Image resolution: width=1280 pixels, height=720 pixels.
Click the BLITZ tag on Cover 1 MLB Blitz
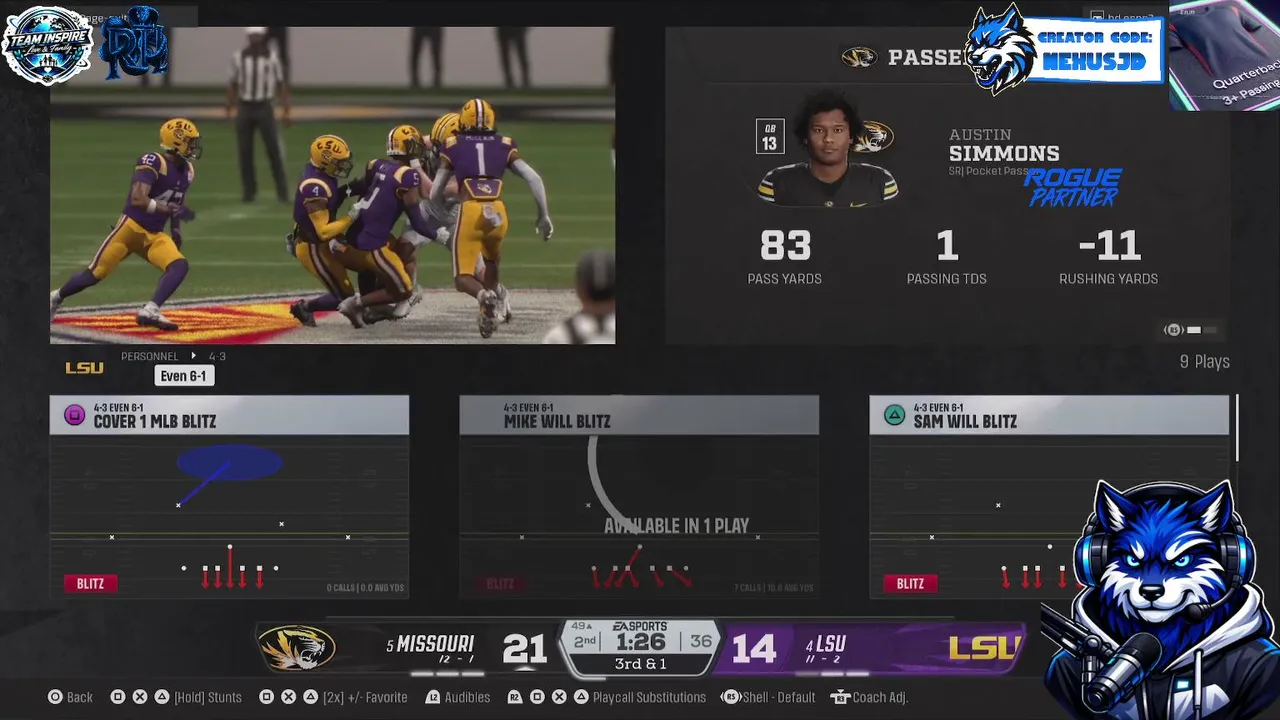point(90,583)
